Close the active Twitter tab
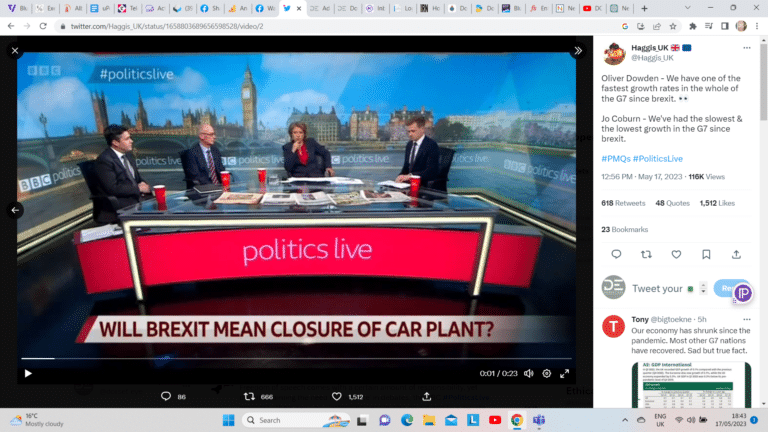The width and height of the screenshot is (768, 432). pyautogui.click(x=299, y=8)
